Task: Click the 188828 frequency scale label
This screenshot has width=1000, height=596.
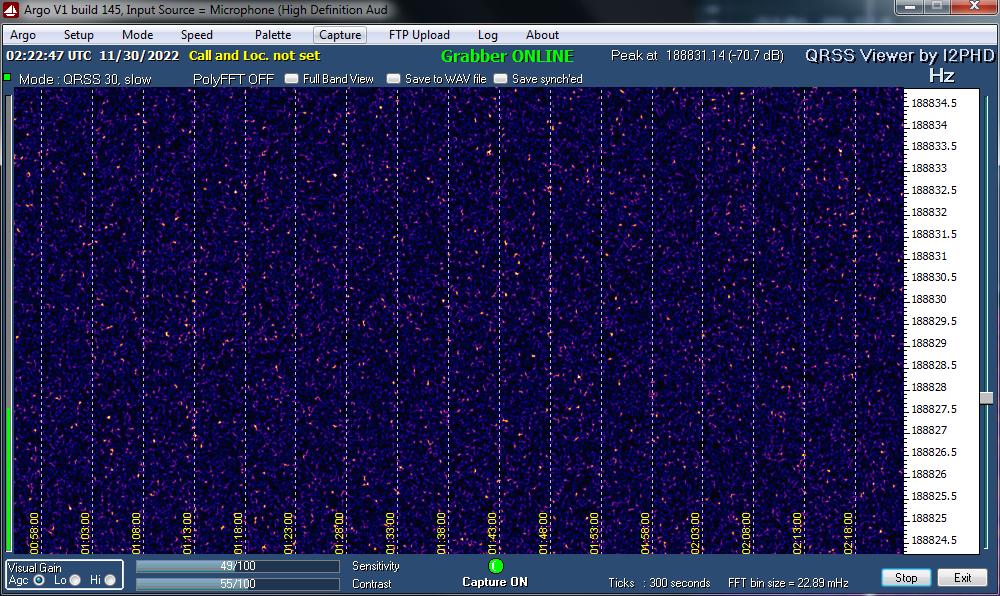Action: (929, 387)
